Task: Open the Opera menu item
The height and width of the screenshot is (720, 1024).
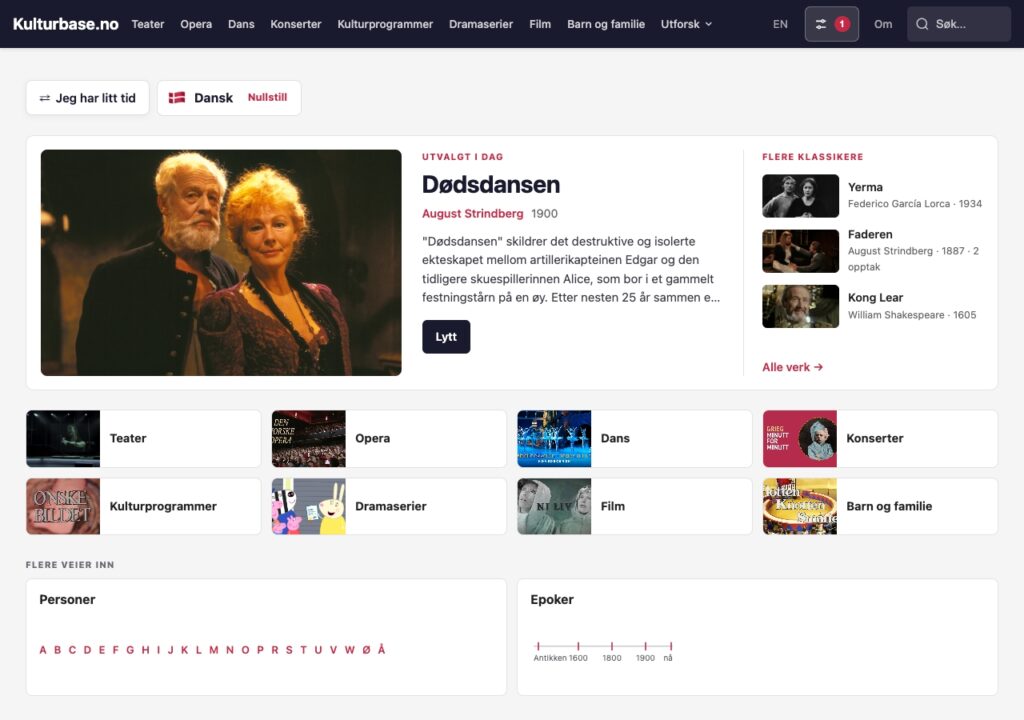Action: [196, 24]
